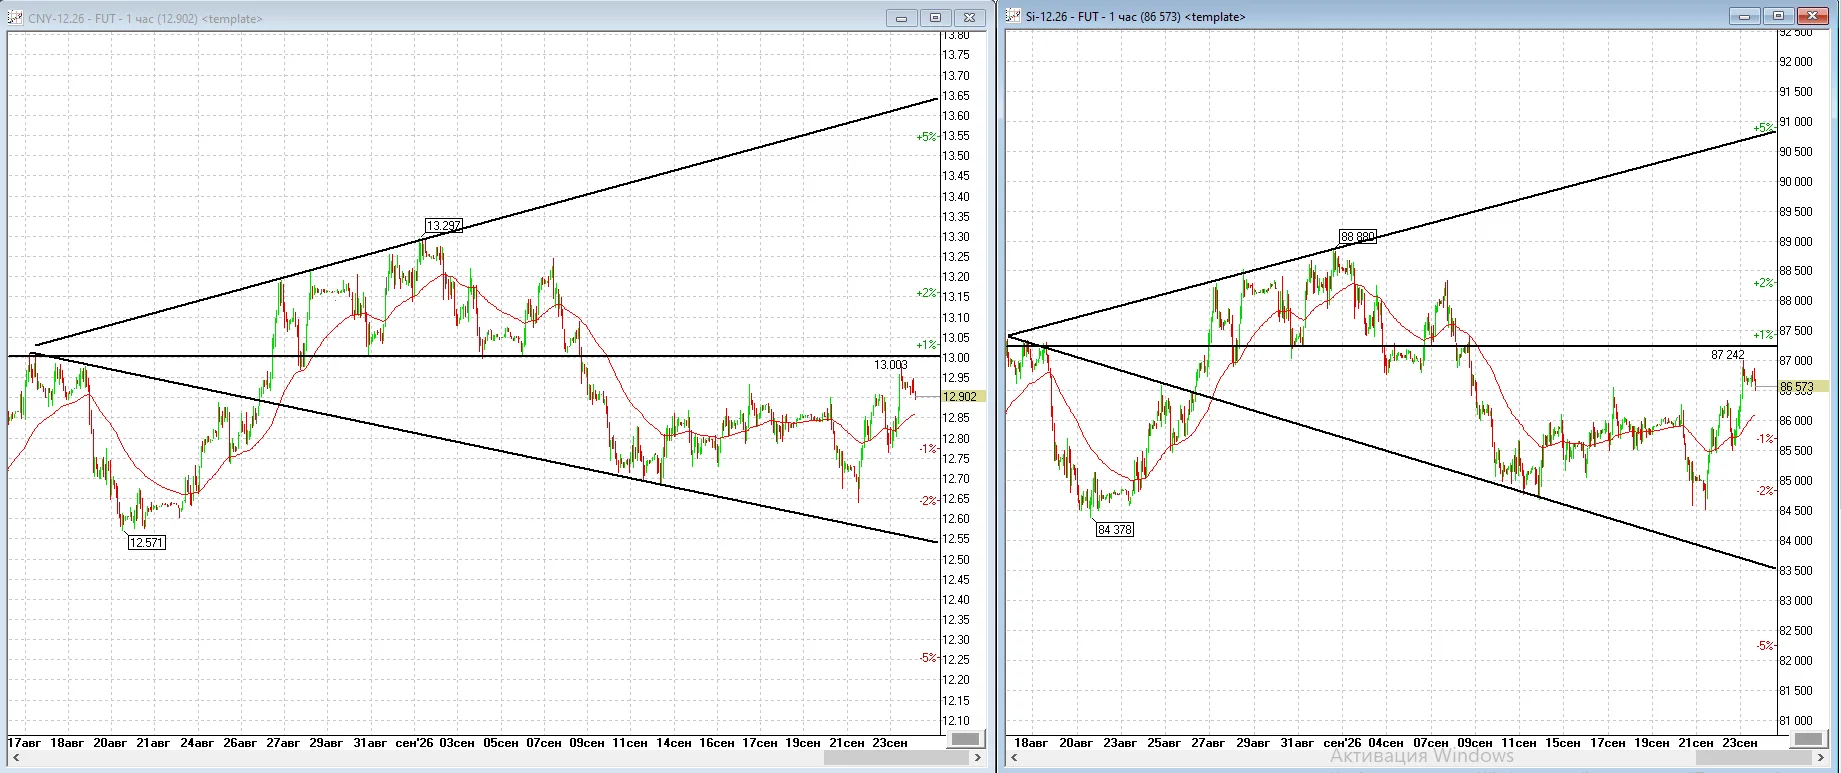Click gray corner button under Si price axis

click(1809, 739)
